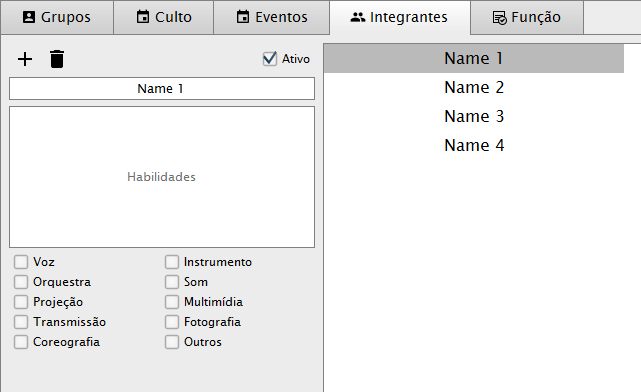Select Name 2 in the members list
The width and height of the screenshot is (641, 392).
click(x=474, y=87)
